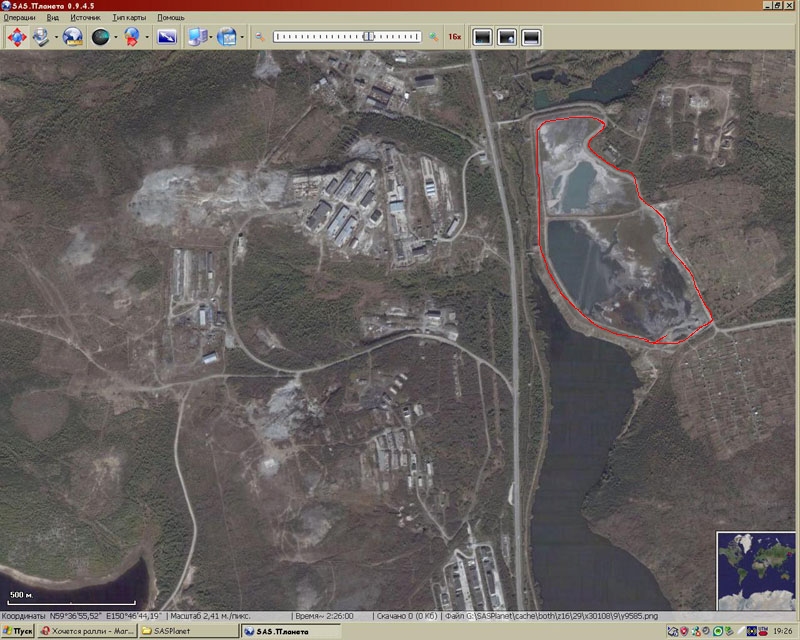Toggle the second dark screen view button
The width and height of the screenshot is (800, 640).
tap(507, 37)
